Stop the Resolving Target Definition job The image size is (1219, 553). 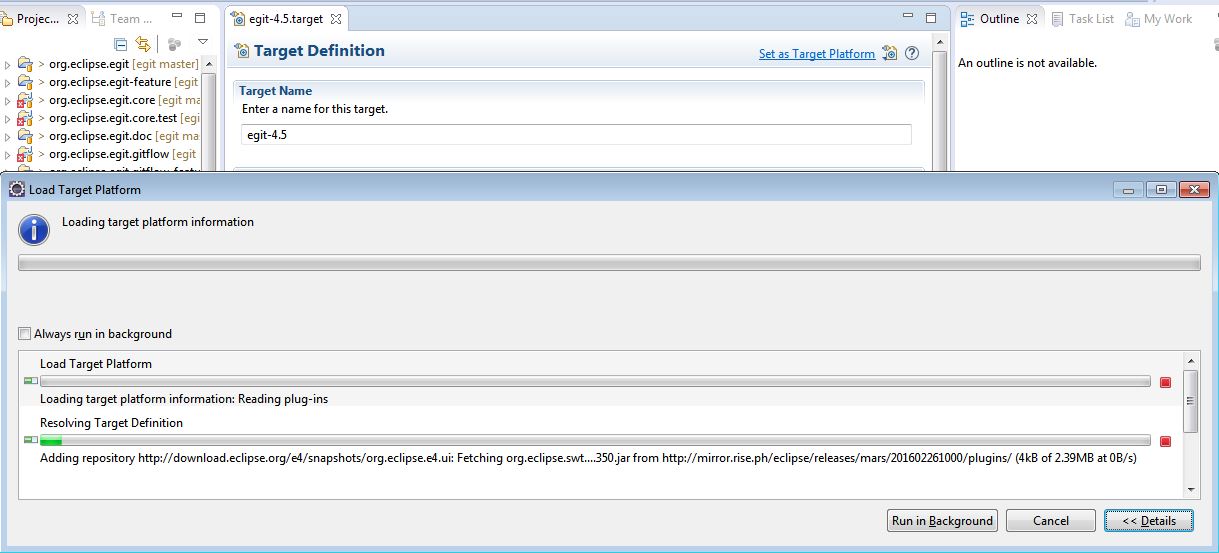pyautogui.click(x=1165, y=441)
